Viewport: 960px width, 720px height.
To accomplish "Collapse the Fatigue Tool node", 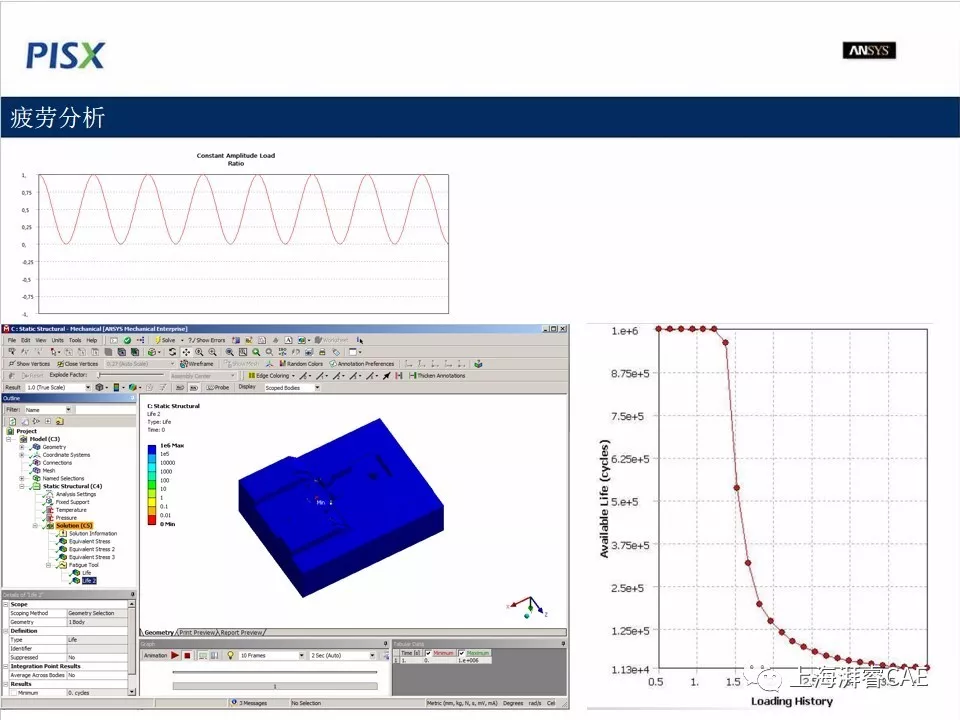I will (48, 565).
